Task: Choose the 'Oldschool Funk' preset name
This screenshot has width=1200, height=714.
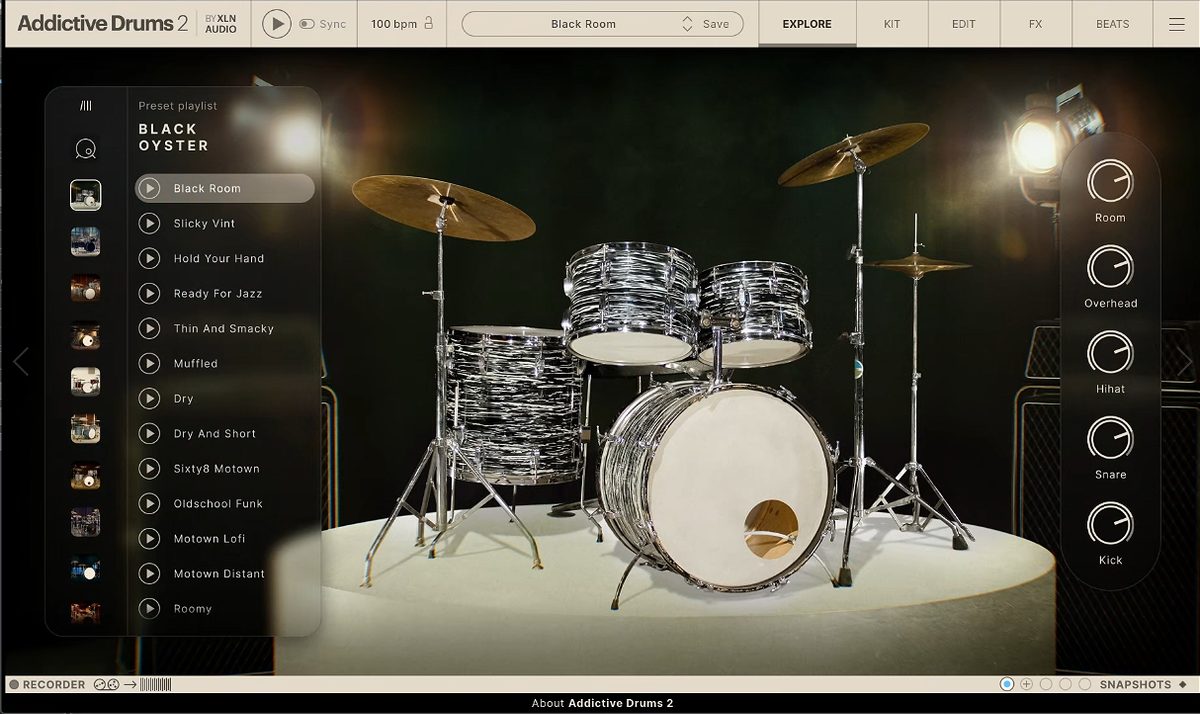Action: click(218, 504)
